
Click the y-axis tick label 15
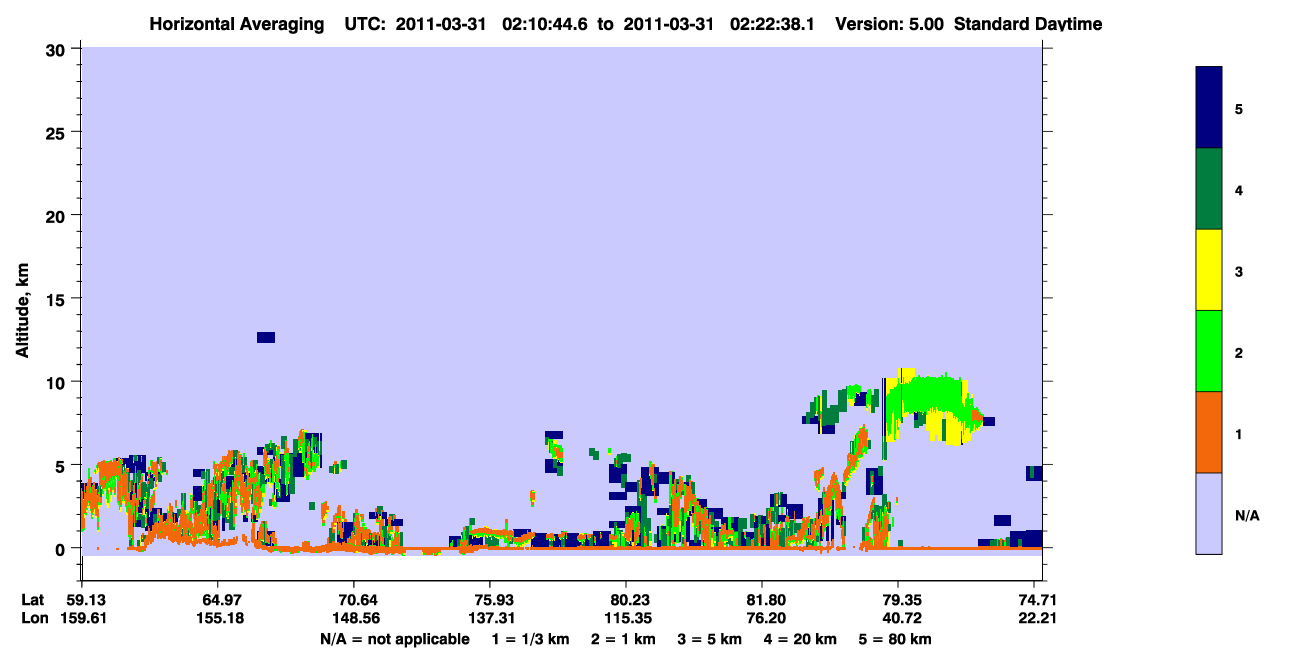(x=58, y=299)
